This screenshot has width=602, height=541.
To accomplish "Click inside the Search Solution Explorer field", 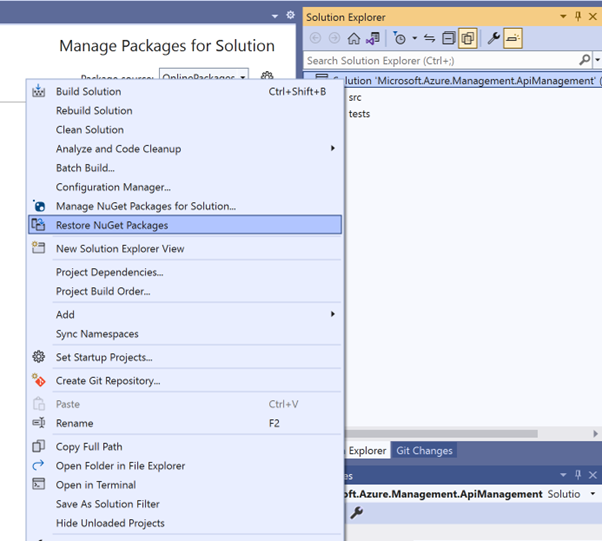I will coord(441,61).
